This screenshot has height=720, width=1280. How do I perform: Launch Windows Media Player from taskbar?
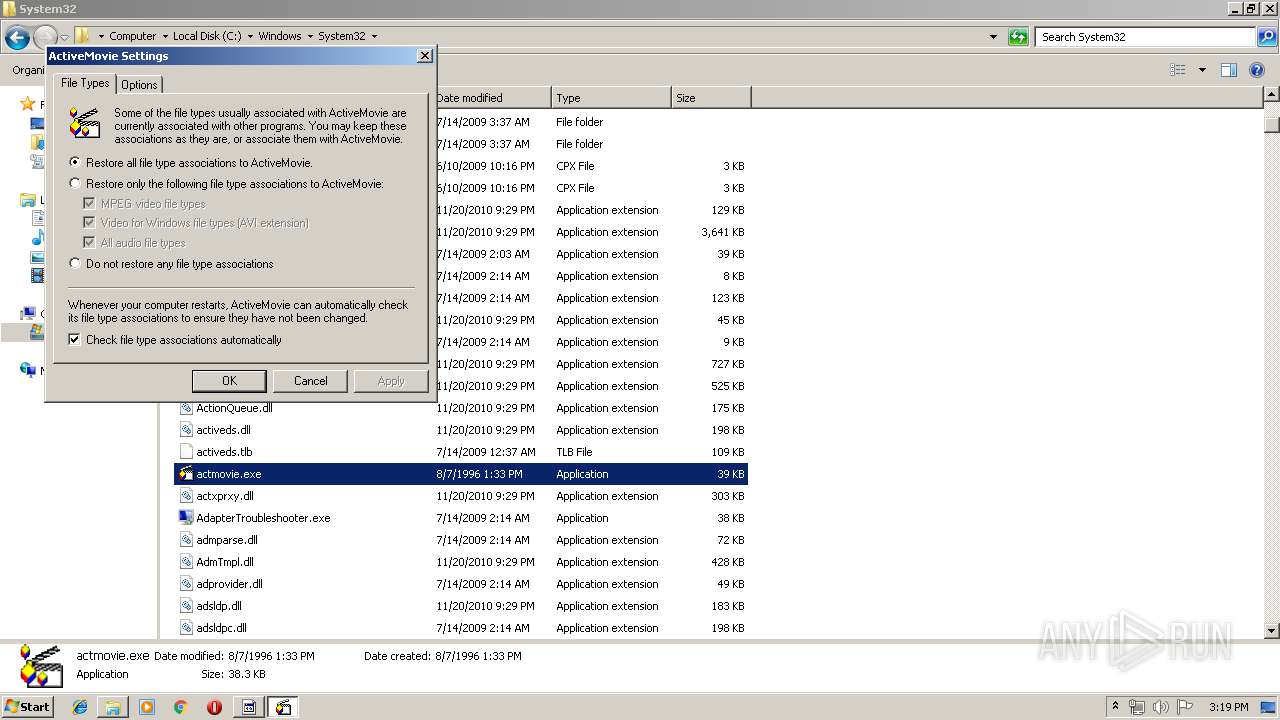coord(147,707)
